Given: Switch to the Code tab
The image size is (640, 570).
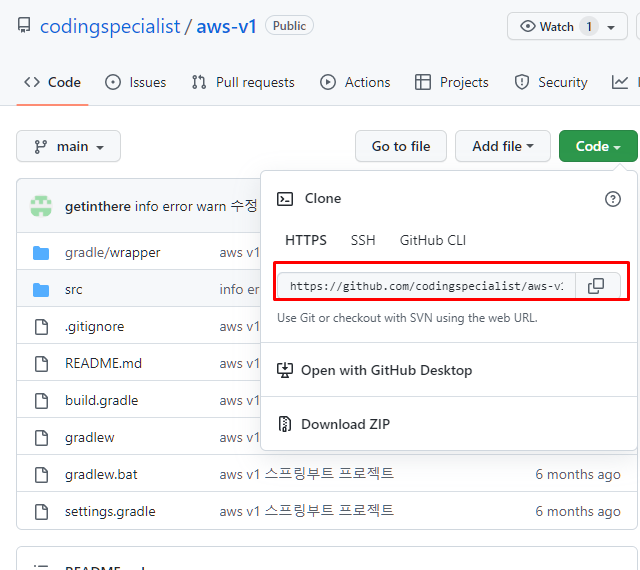Looking at the screenshot, I should (x=52, y=82).
